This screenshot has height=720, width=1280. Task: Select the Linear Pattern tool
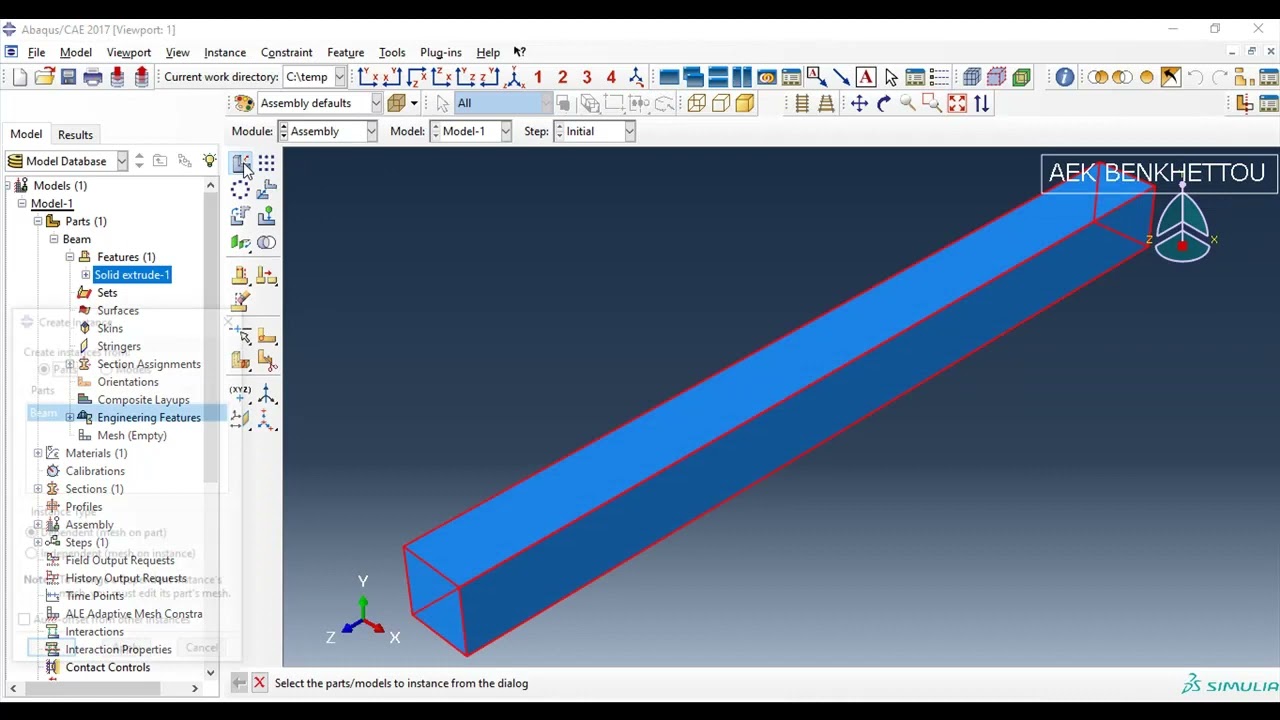(x=266, y=164)
